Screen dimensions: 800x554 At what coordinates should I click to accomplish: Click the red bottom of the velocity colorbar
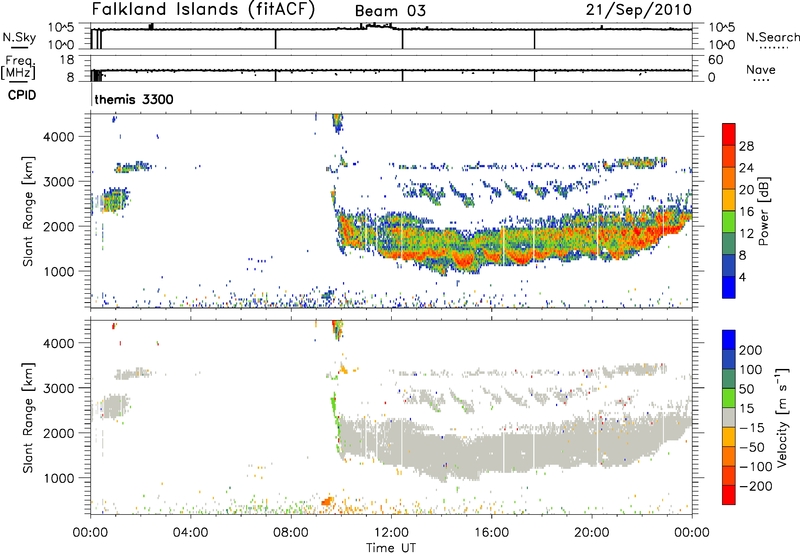729,495
